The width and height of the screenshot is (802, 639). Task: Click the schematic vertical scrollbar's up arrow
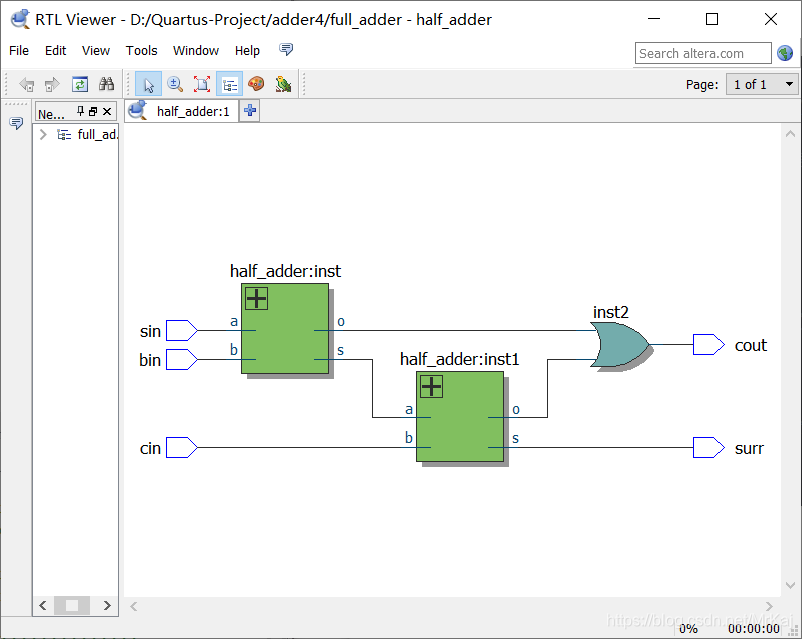point(790,134)
